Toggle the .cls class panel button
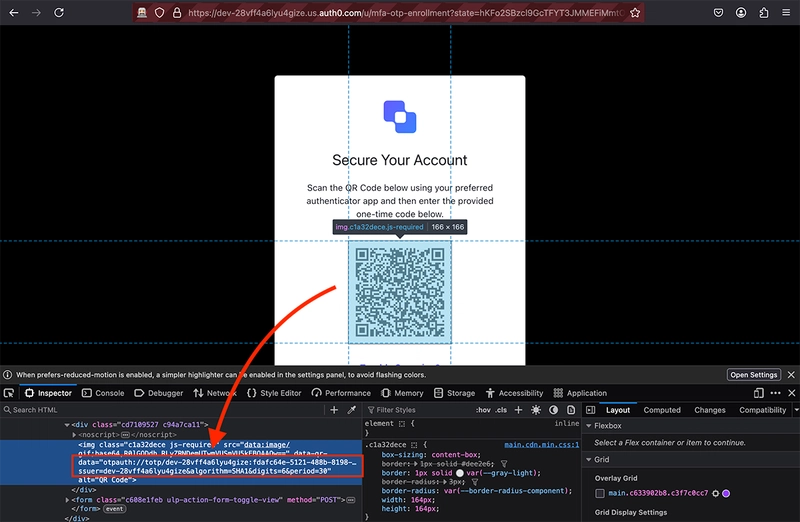This screenshot has height=522, width=800. pos(501,410)
